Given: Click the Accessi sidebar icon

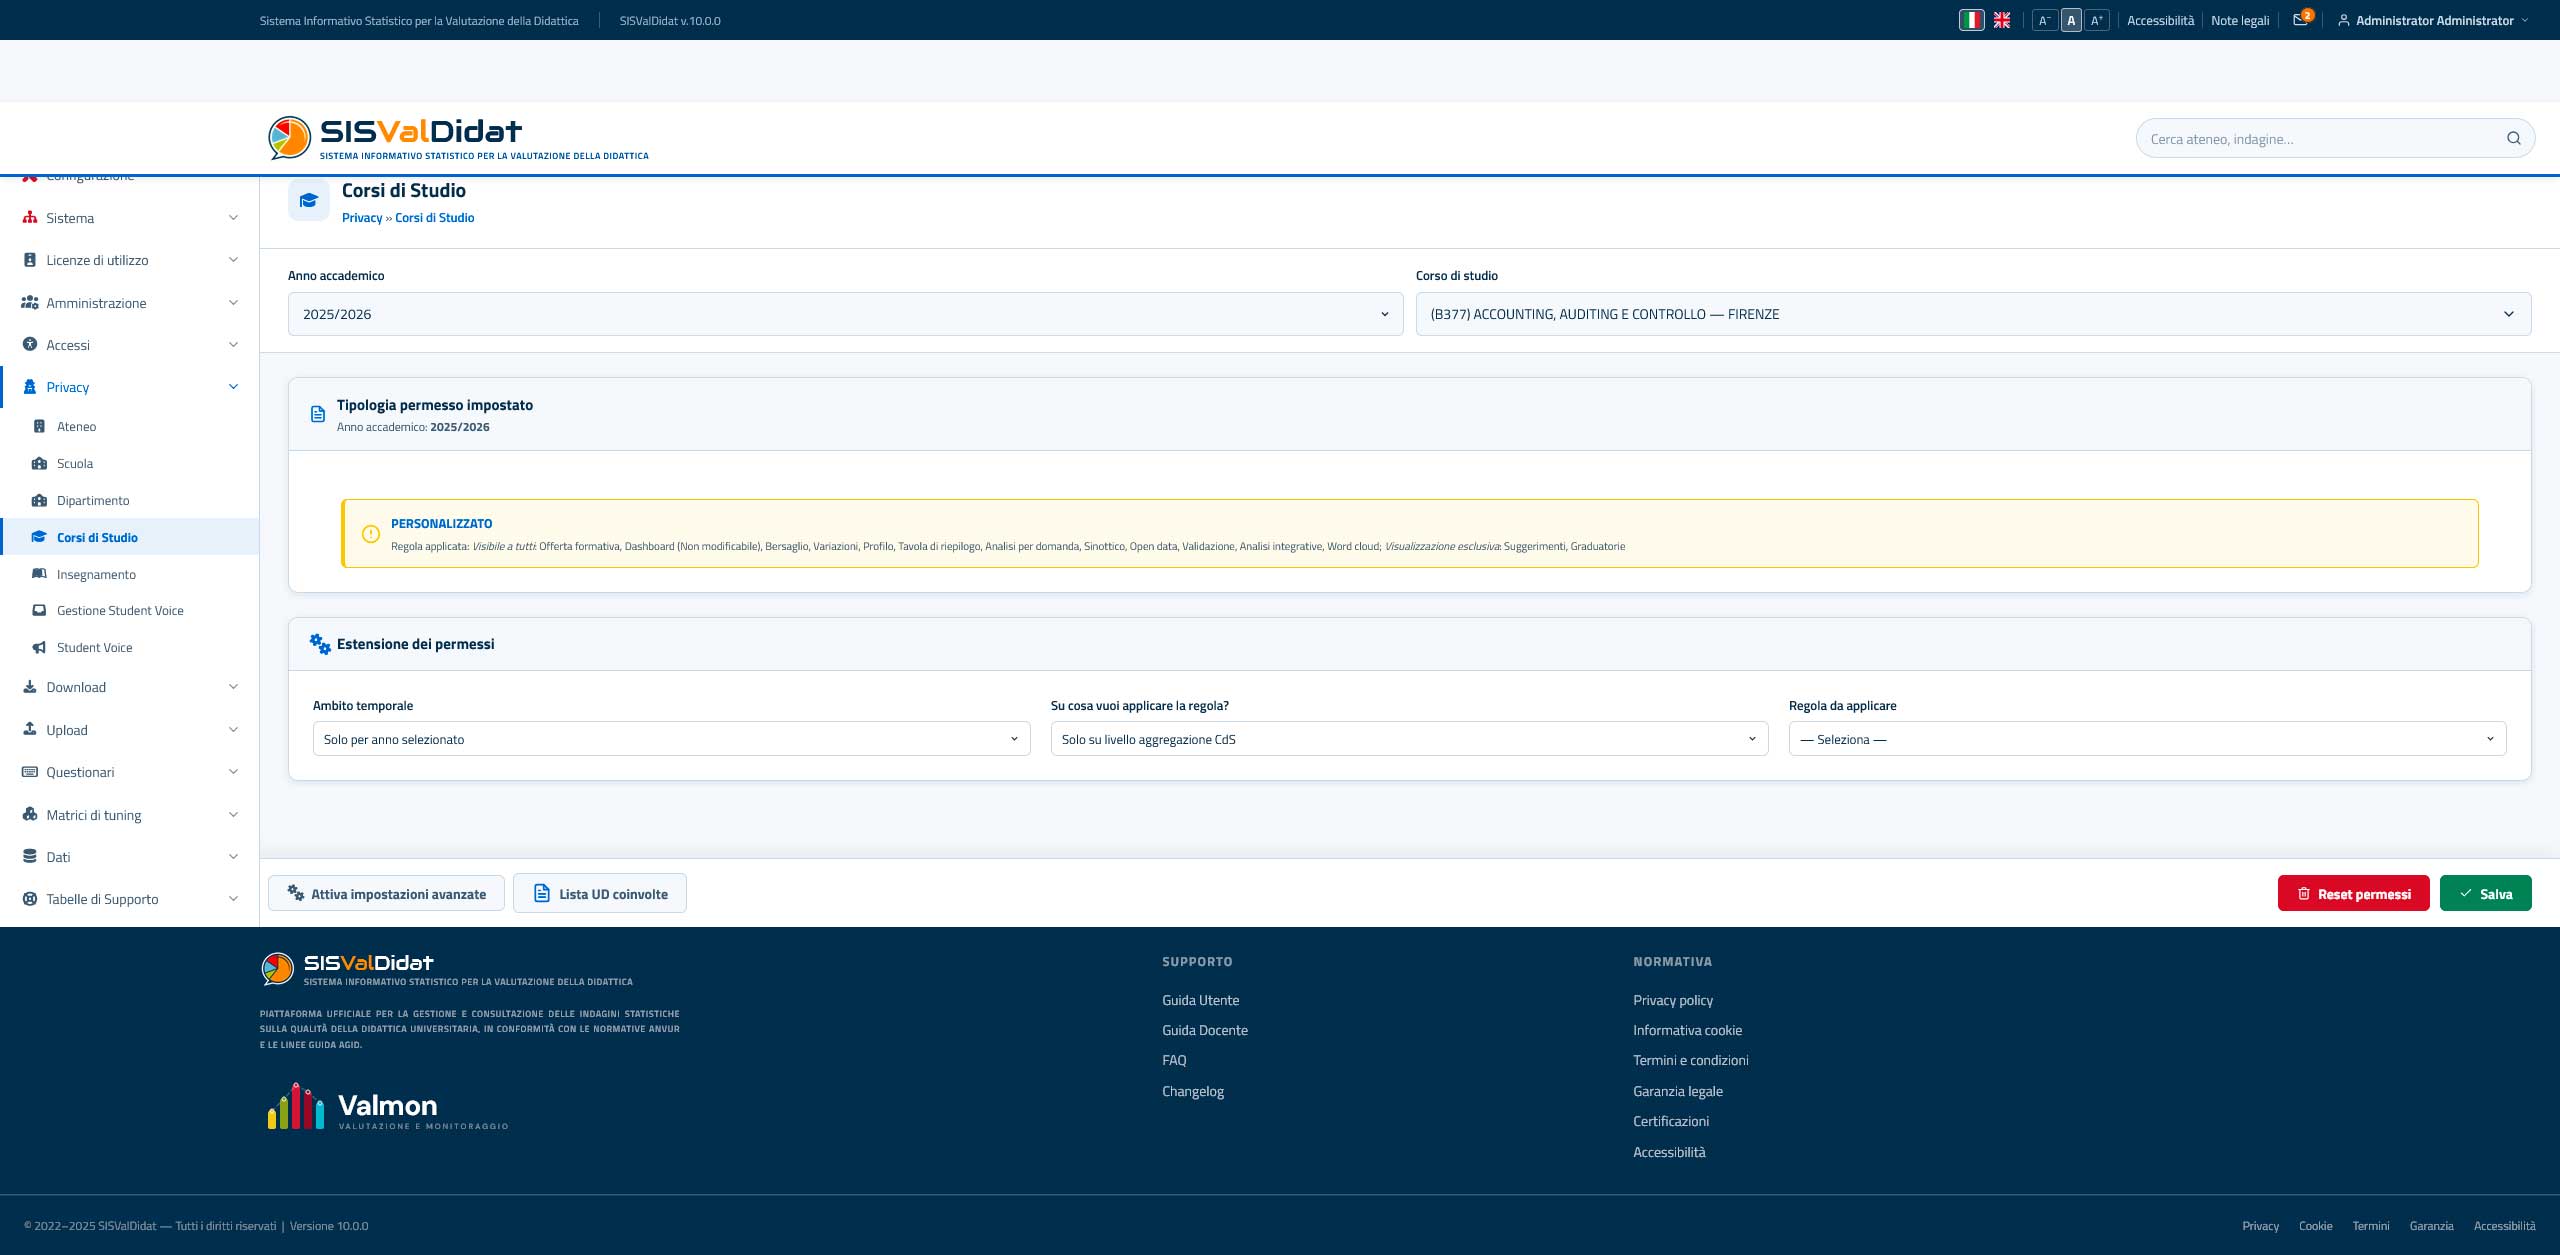Looking at the screenshot, I should tap(30, 344).
